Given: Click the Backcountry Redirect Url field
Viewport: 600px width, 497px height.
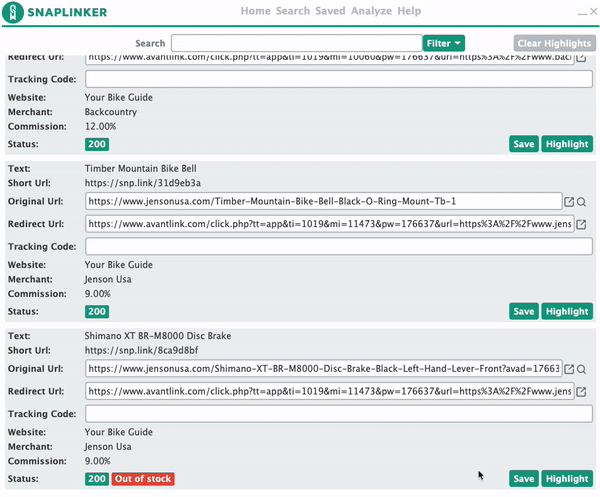Looking at the screenshot, I should pyautogui.click(x=329, y=59).
